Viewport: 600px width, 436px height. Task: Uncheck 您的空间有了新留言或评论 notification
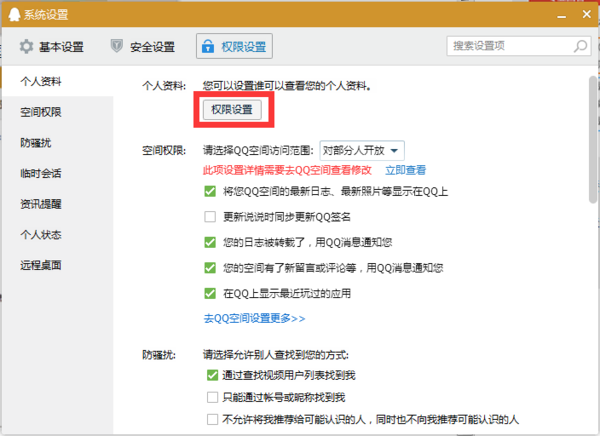click(210, 268)
